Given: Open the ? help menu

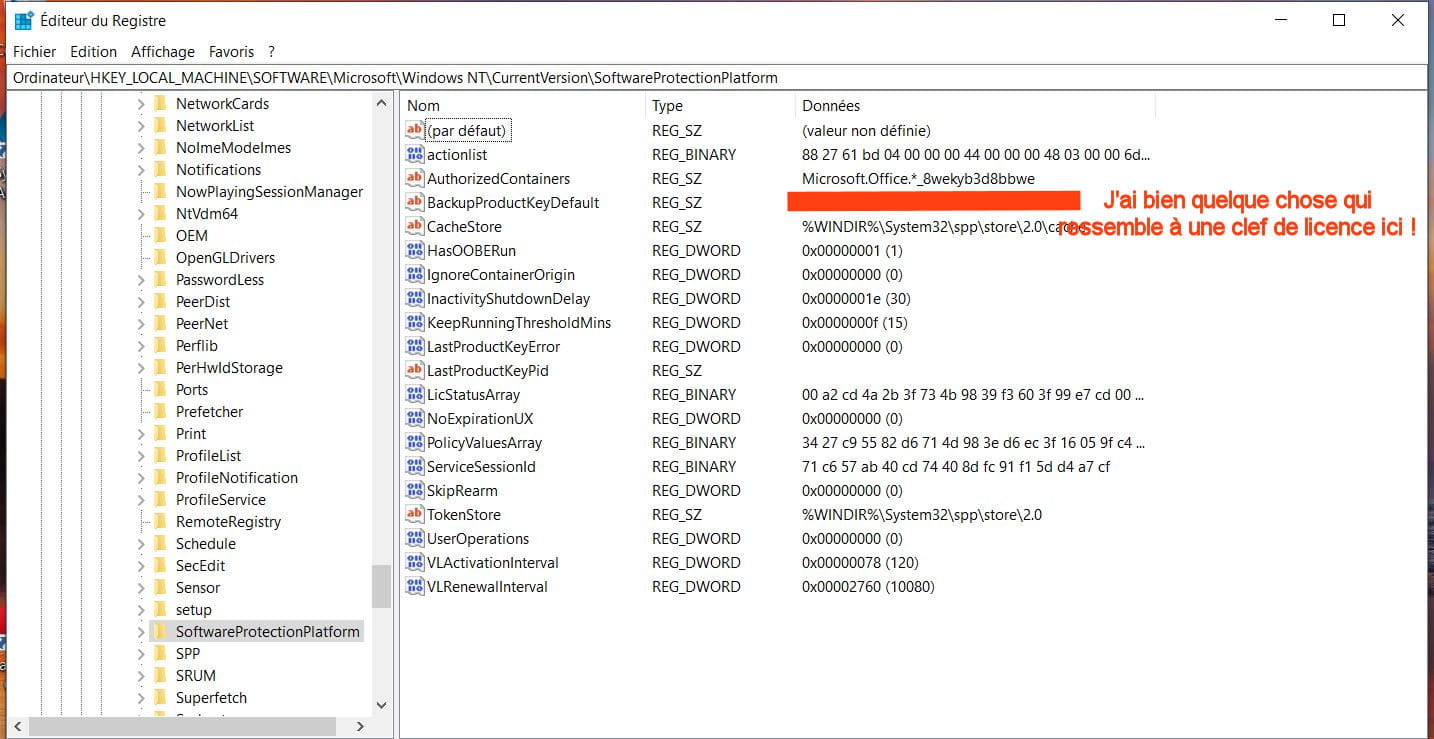Looking at the screenshot, I should pos(271,51).
